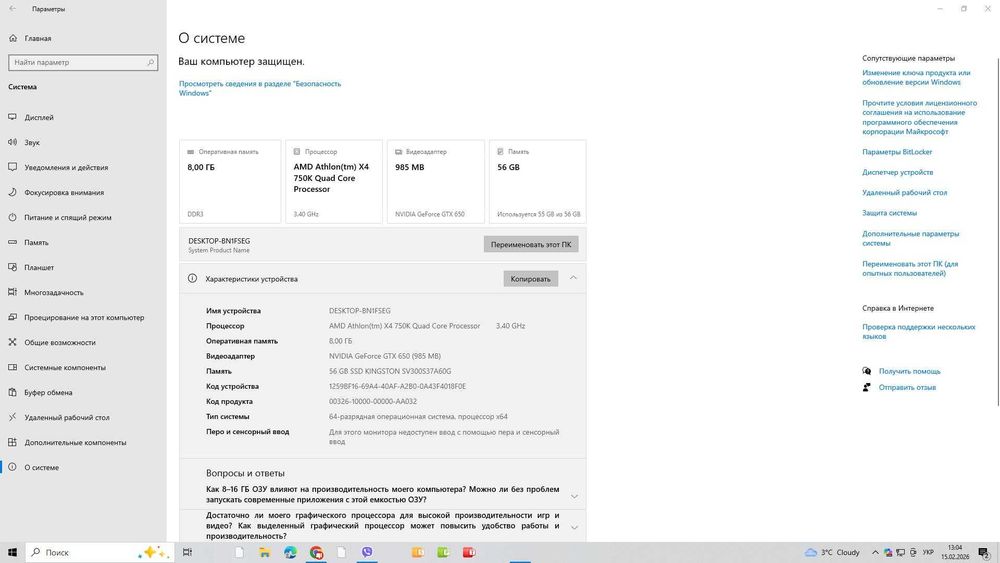
Task: Click the 56 GB SSD KINGSTON value
Action: pyautogui.click(x=390, y=371)
